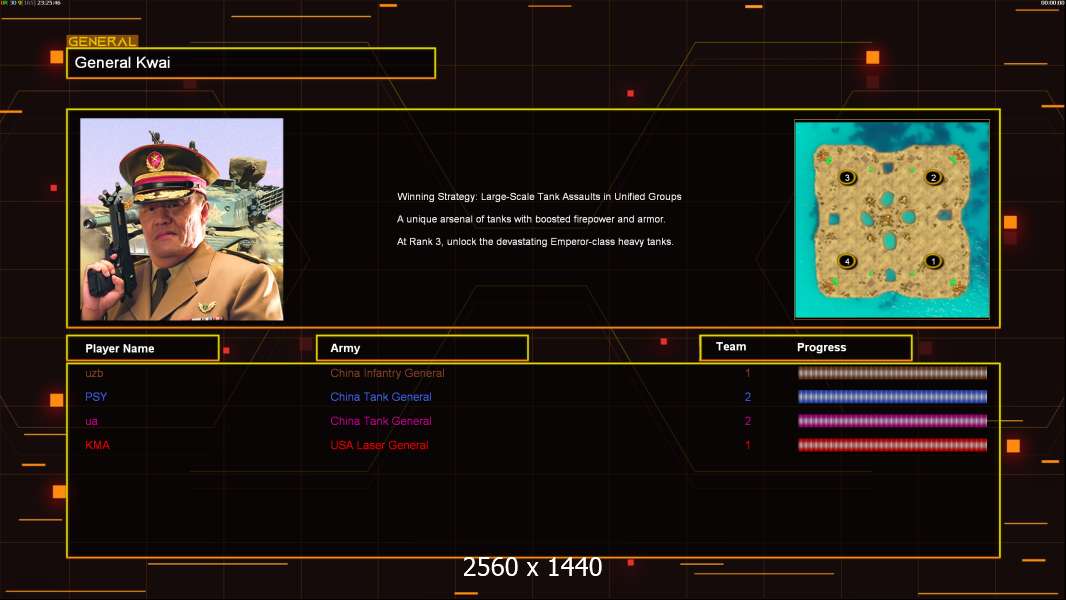This screenshot has width=1066, height=600.
Task: Select player uzb in the list
Action: click(x=94, y=373)
